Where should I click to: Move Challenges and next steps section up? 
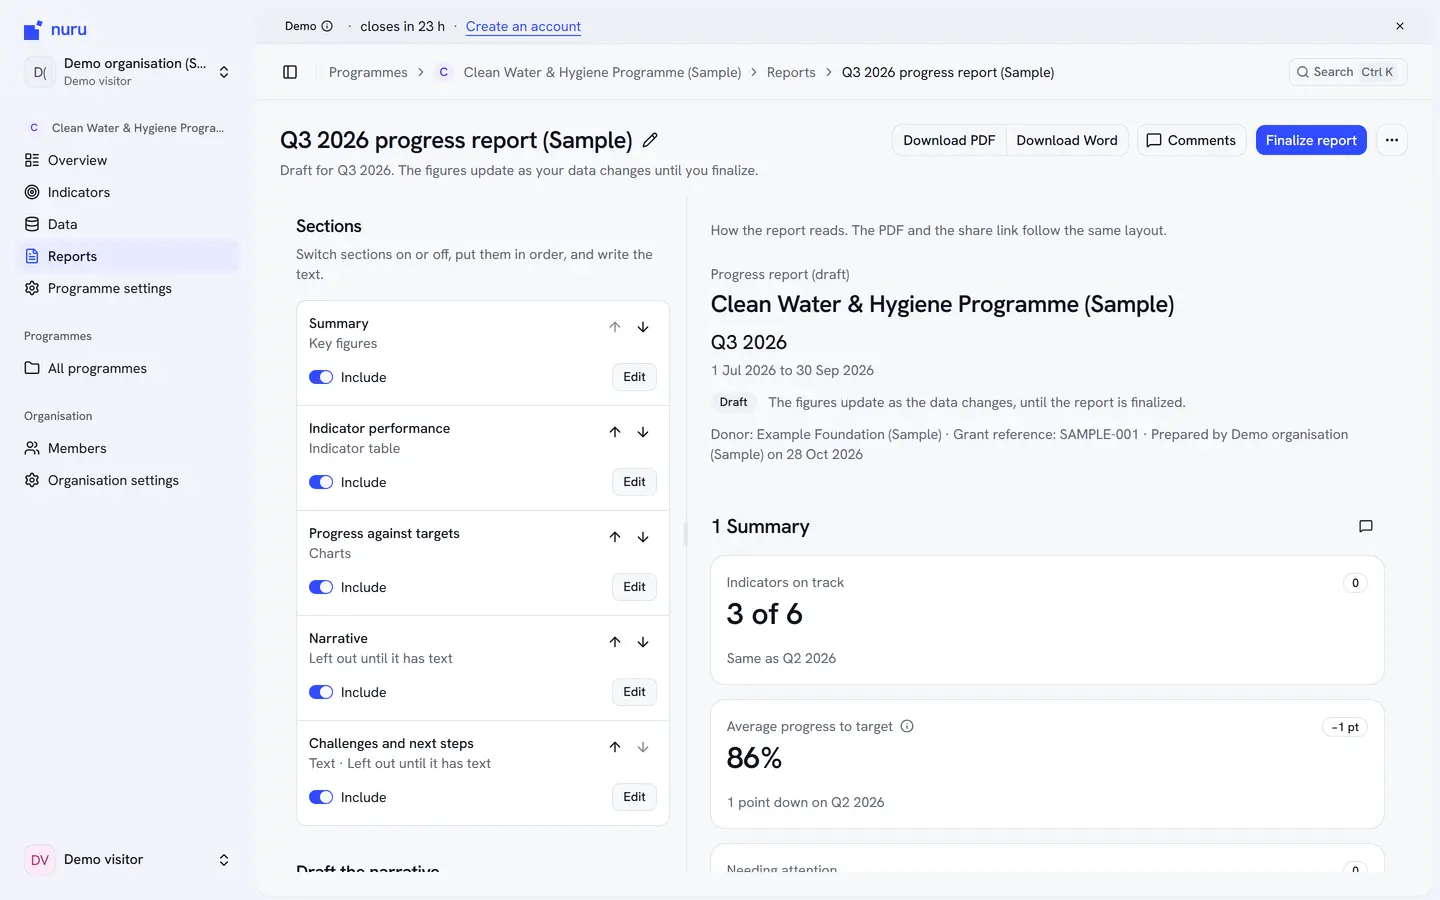tap(615, 747)
